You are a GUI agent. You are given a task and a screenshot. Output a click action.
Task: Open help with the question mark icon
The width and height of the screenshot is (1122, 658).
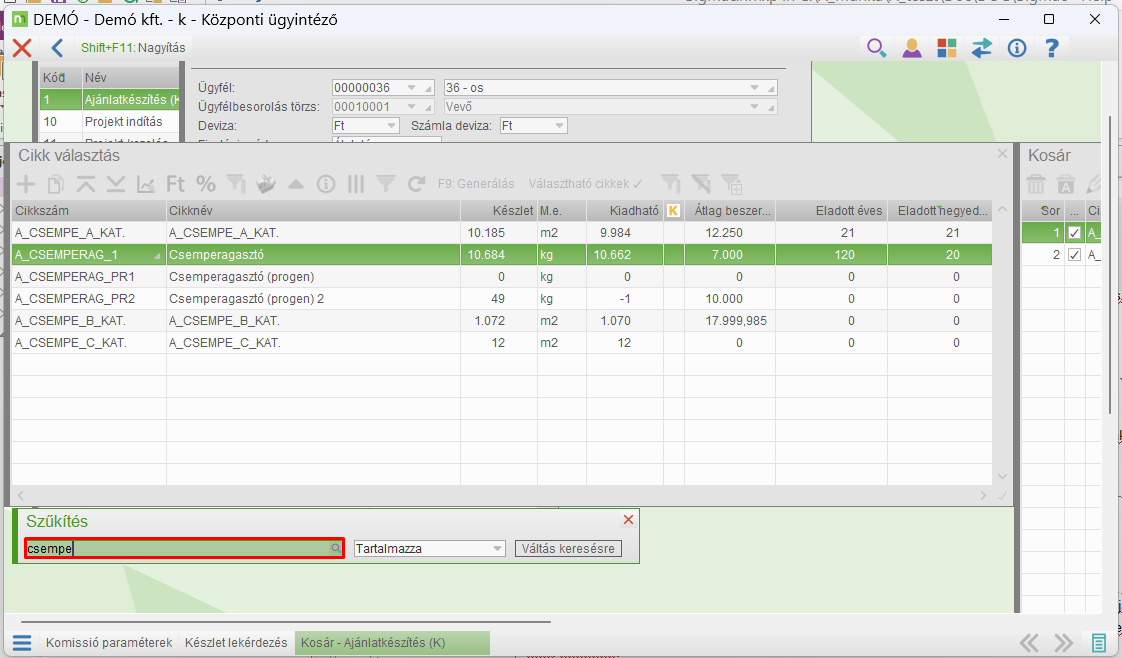tap(1051, 48)
